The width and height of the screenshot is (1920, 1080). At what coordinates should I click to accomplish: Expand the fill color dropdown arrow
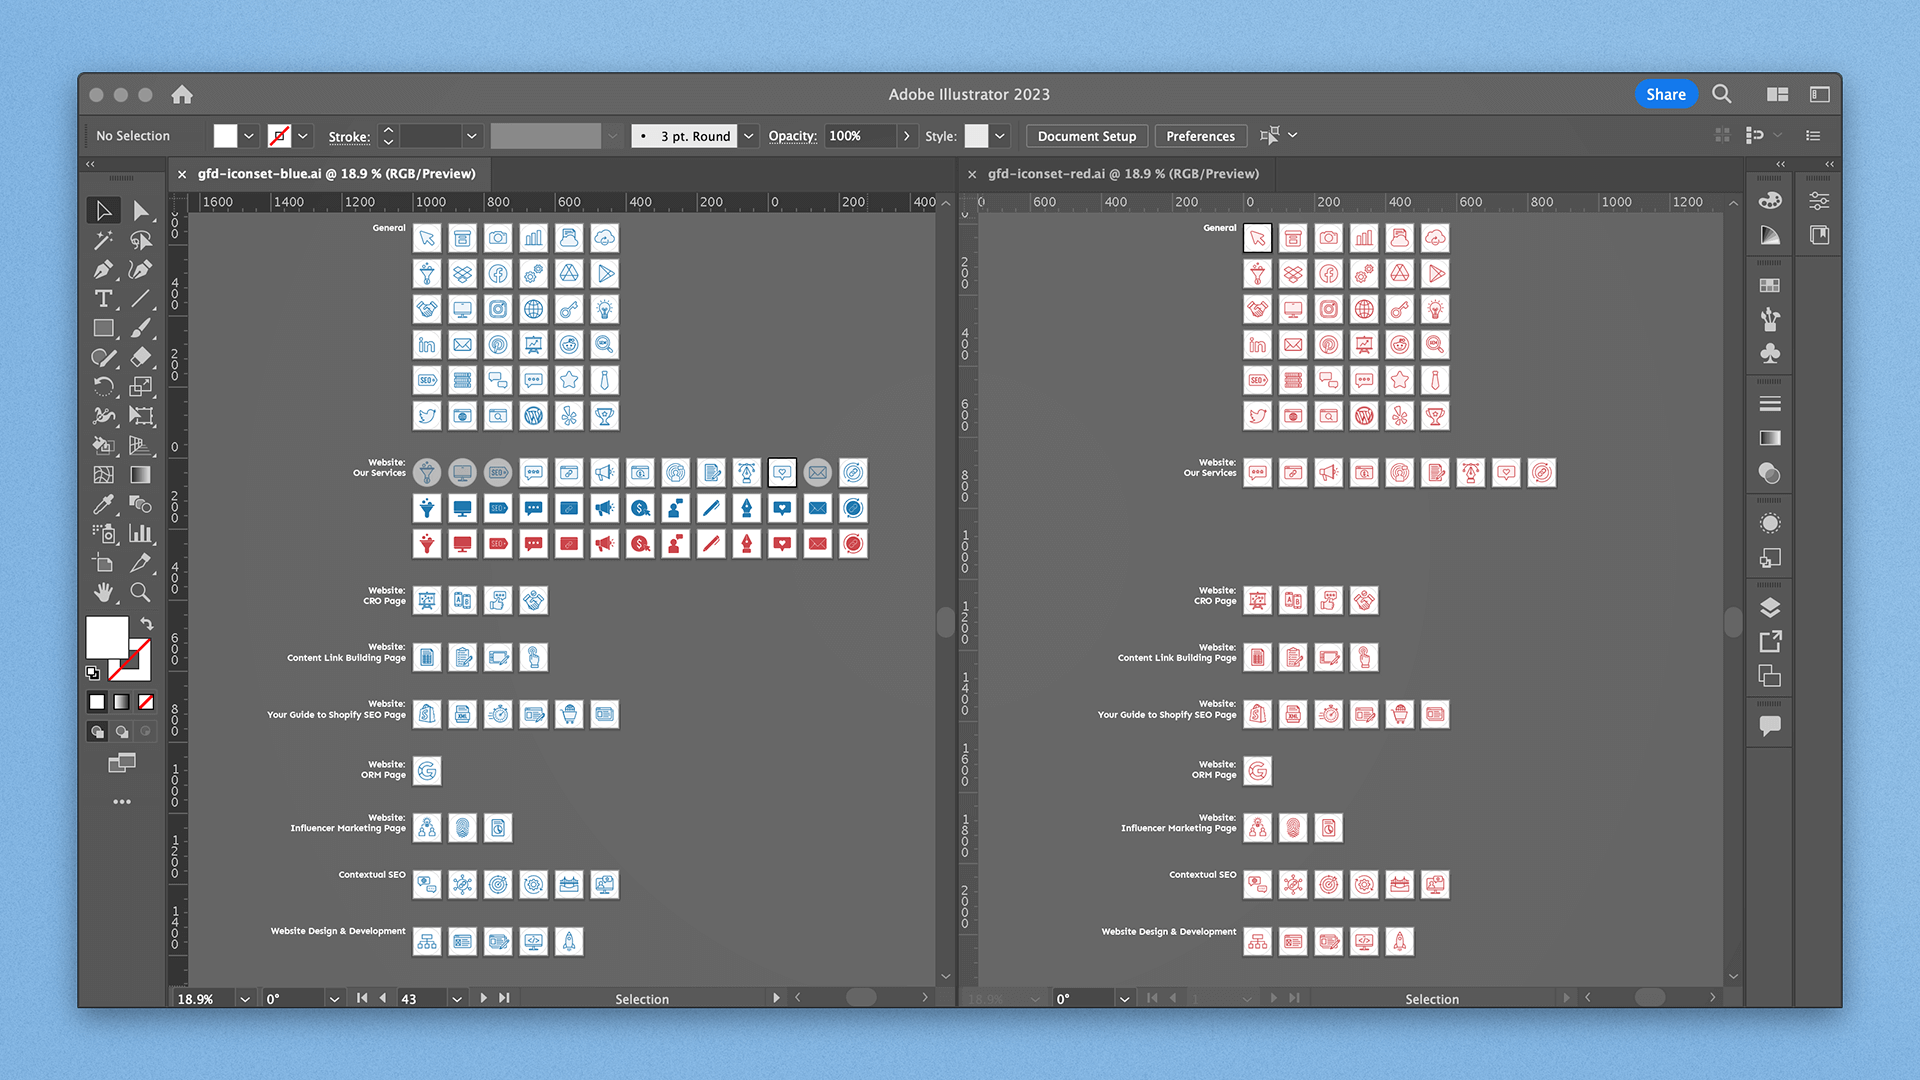coord(249,136)
